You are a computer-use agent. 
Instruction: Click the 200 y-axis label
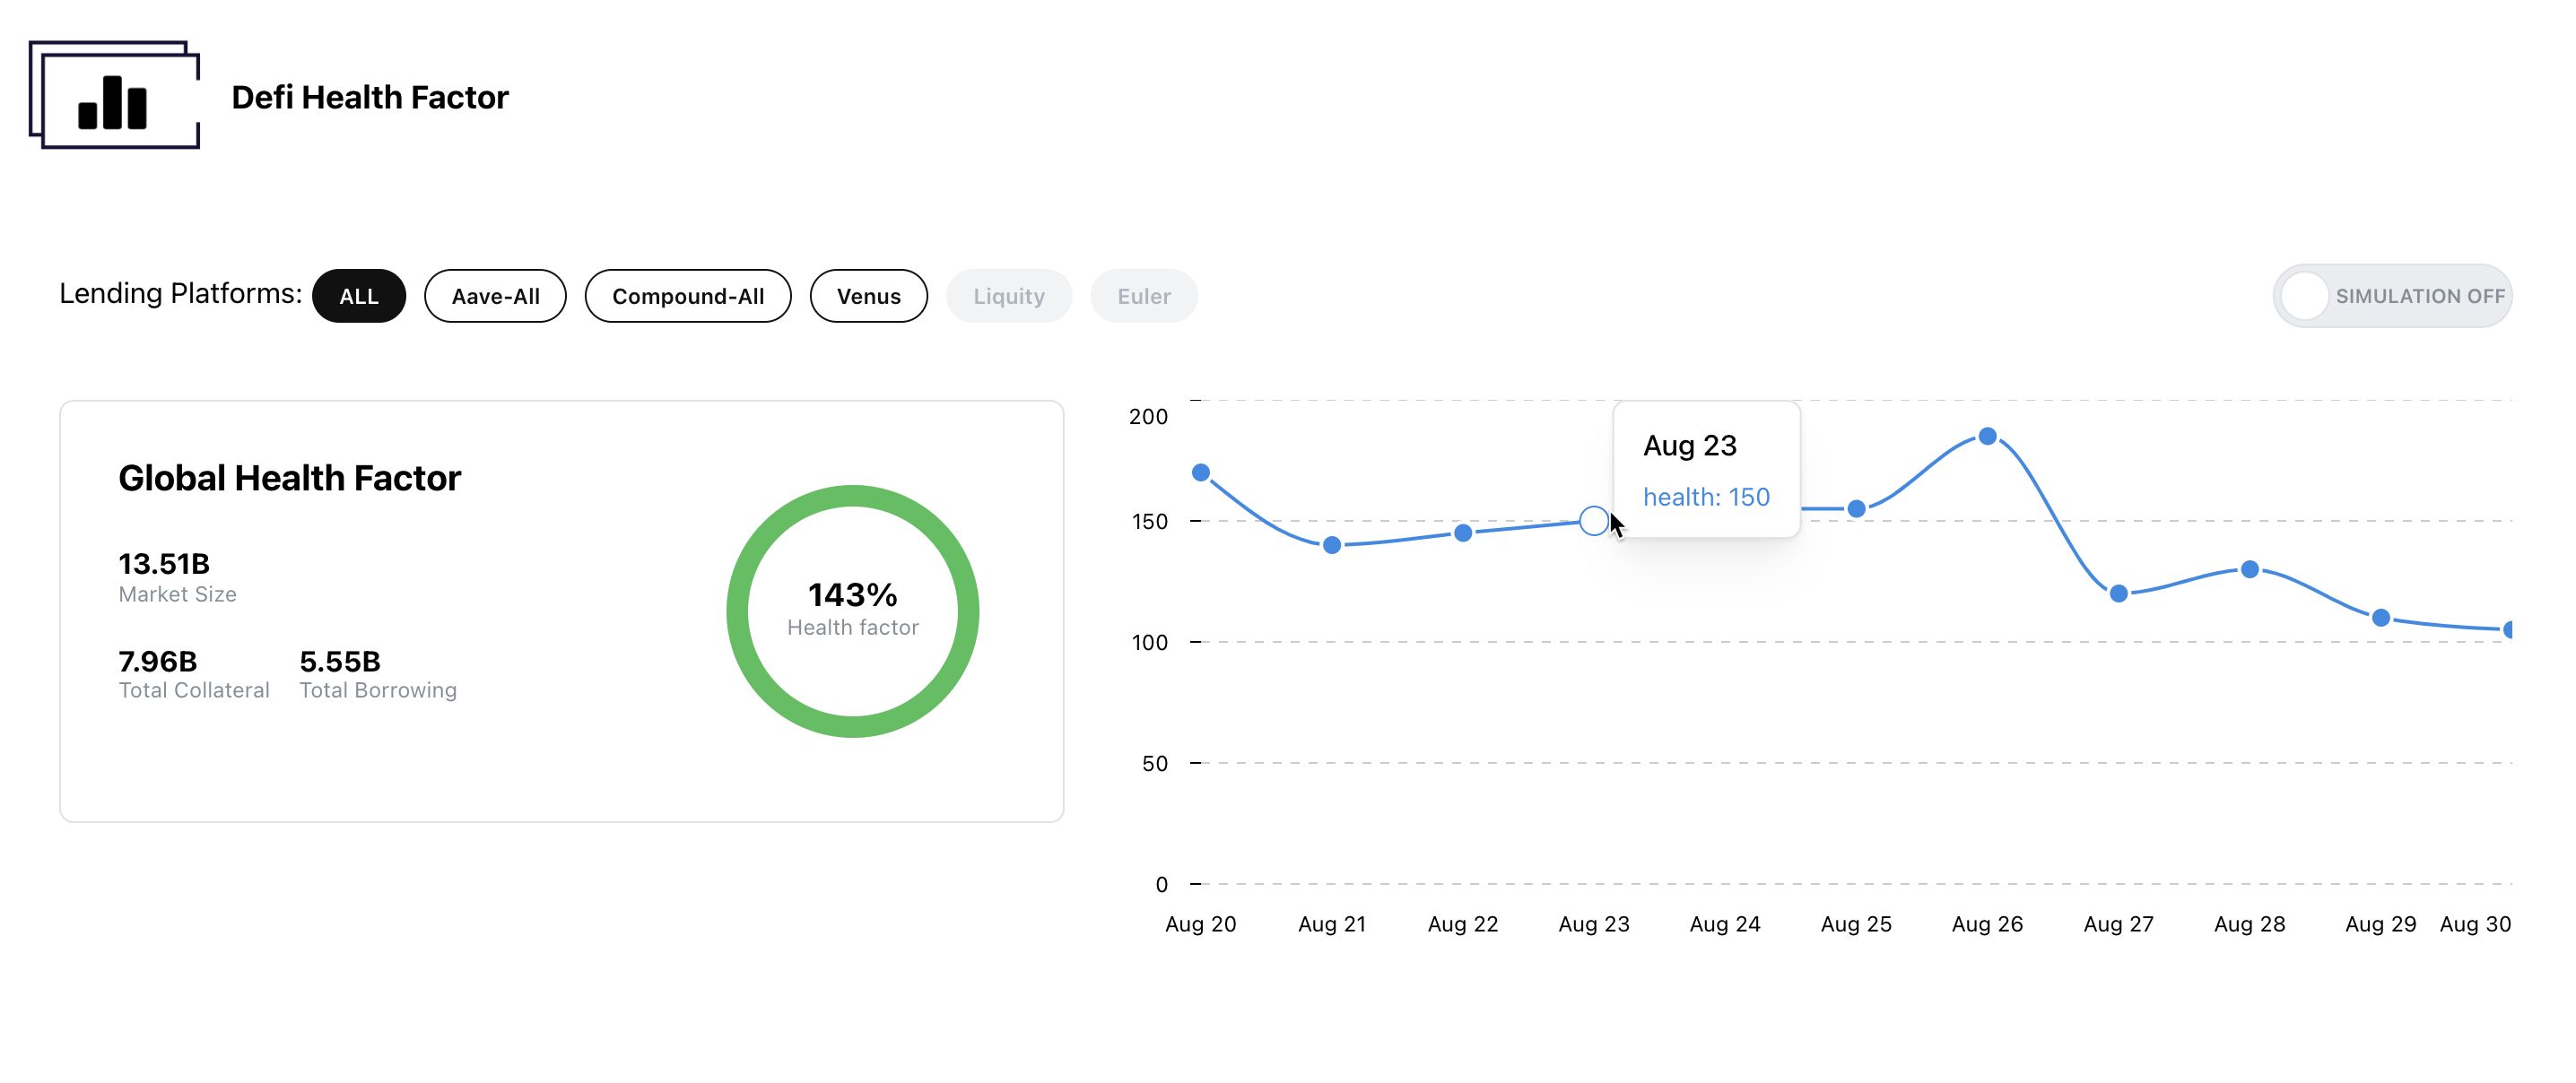pos(1148,416)
